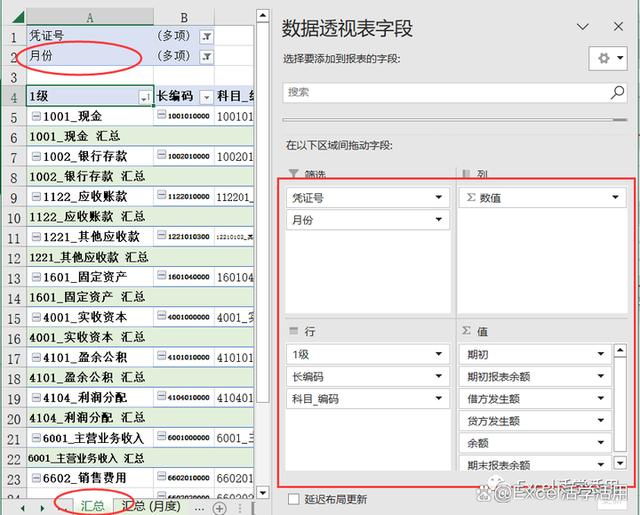This screenshot has width=640, height=515.
Task: Select the (多项) value beside 凭证号
Action: pos(174,36)
